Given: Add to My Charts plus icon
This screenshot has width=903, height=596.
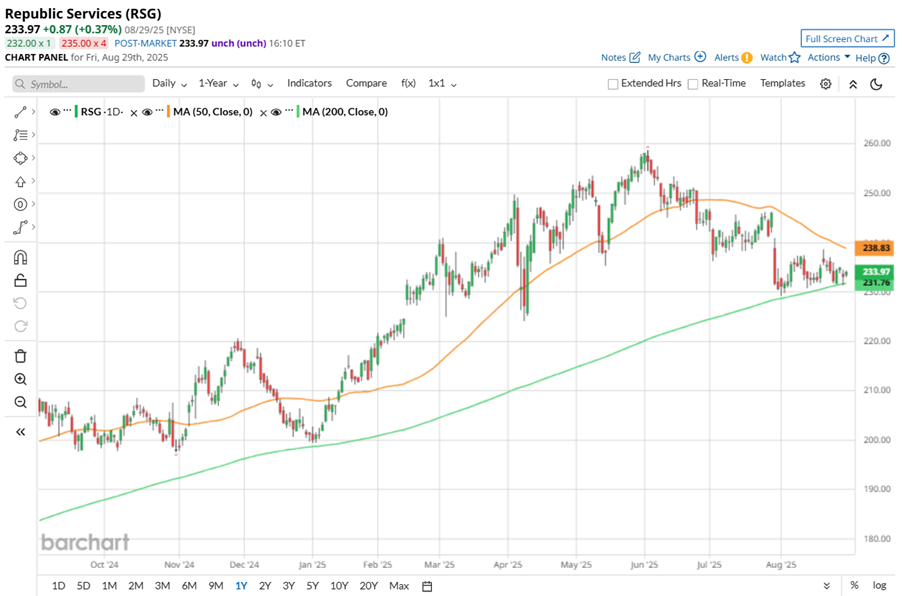Looking at the screenshot, I should click(700, 56).
